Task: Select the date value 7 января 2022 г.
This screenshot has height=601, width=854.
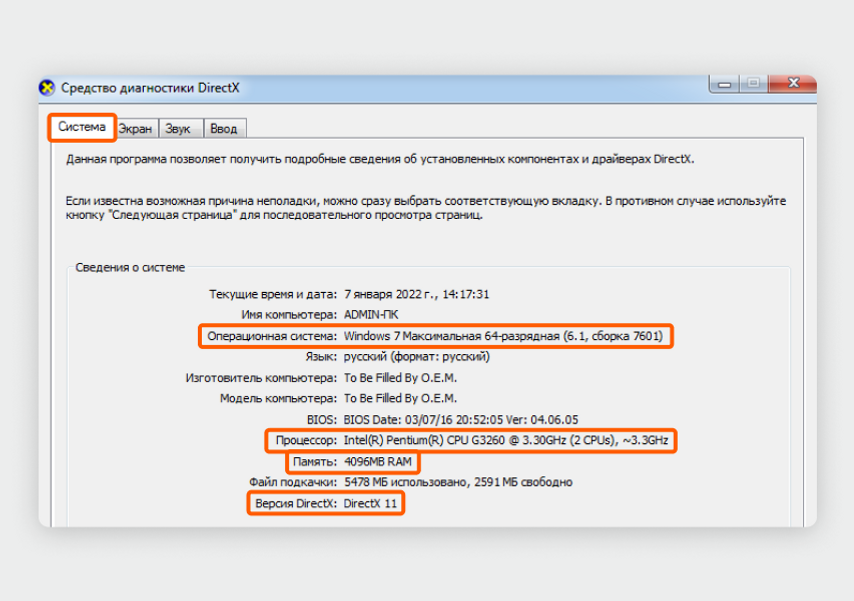Action: (x=417, y=294)
